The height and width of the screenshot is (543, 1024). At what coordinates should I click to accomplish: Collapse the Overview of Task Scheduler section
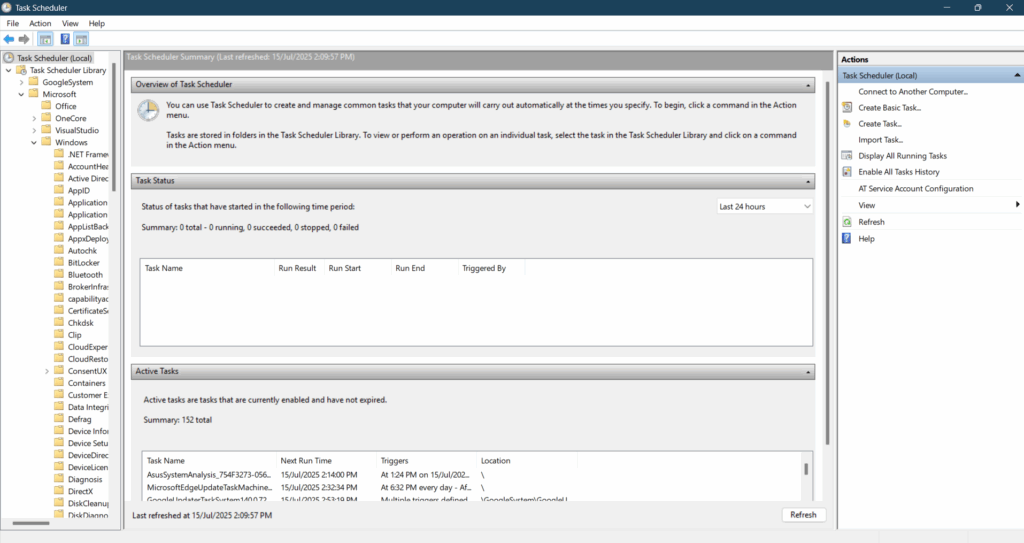pyautogui.click(x=808, y=85)
